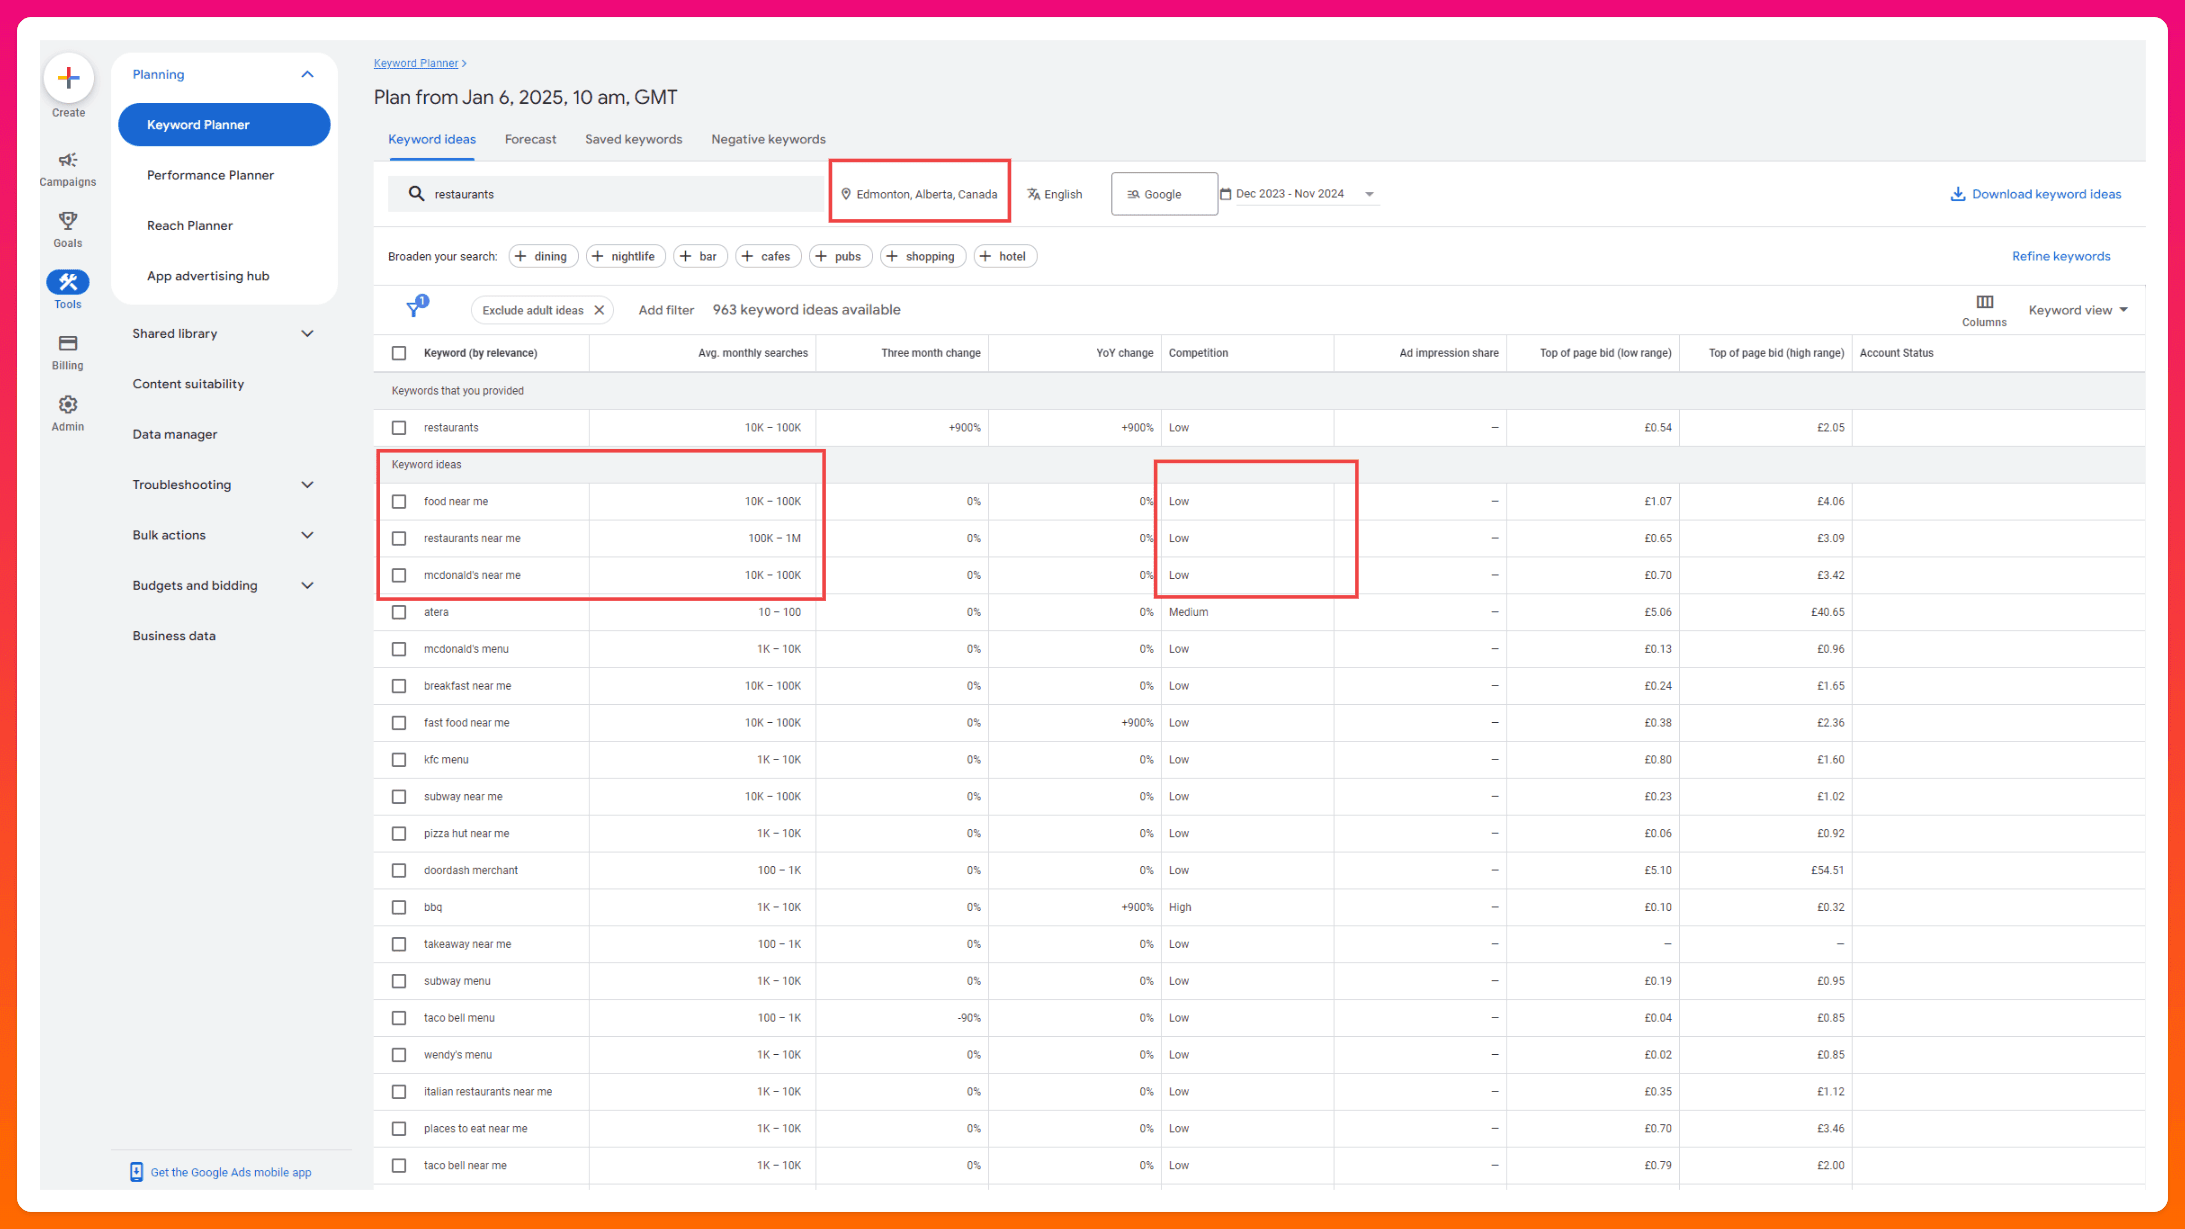Toggle the select-all keywords checkbox

pyautogui.click(x=399, y=353)
